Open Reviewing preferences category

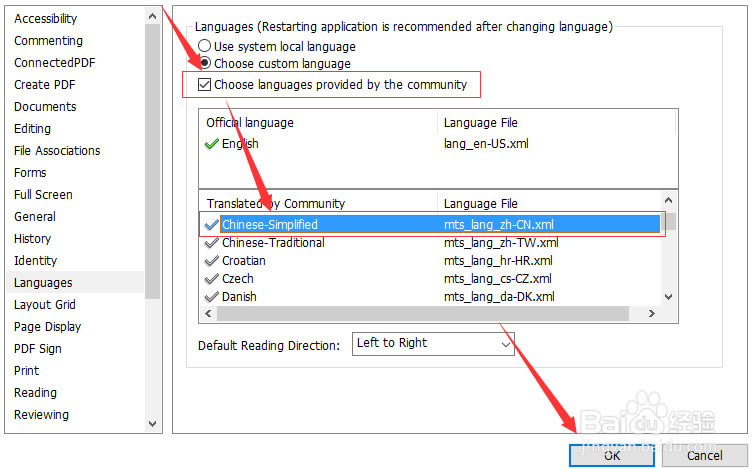[x=41, y=415]
